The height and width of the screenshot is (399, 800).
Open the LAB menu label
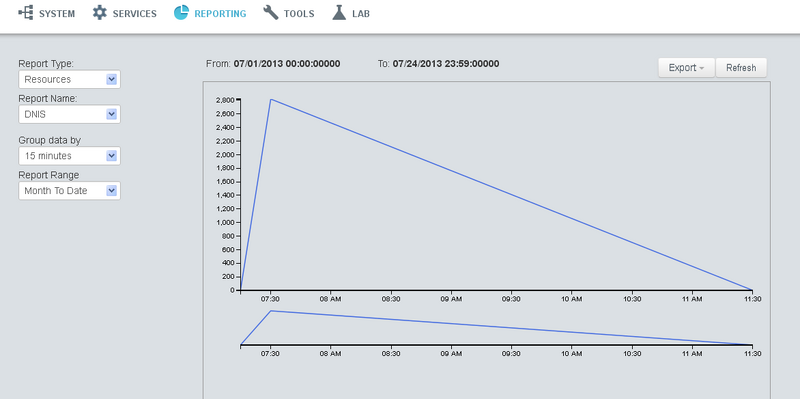(x=361, y=14)
